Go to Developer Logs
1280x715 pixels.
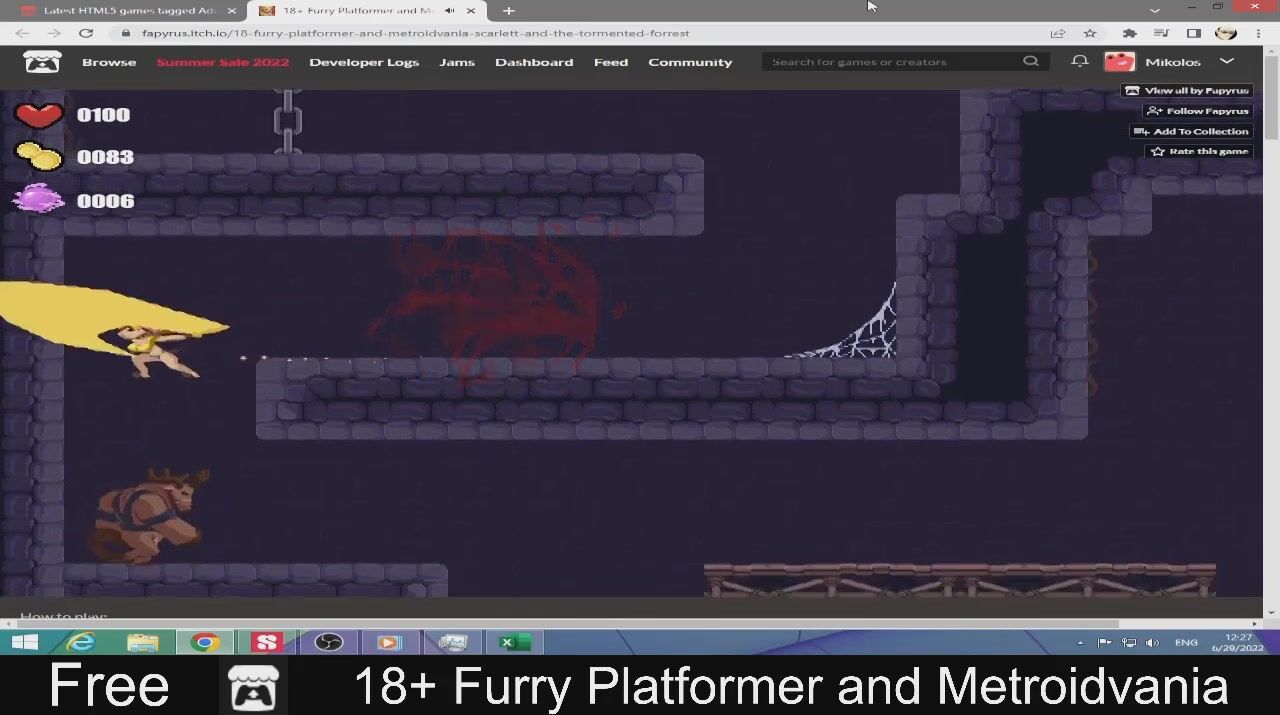pyautogui.click(x=364, y=62)
